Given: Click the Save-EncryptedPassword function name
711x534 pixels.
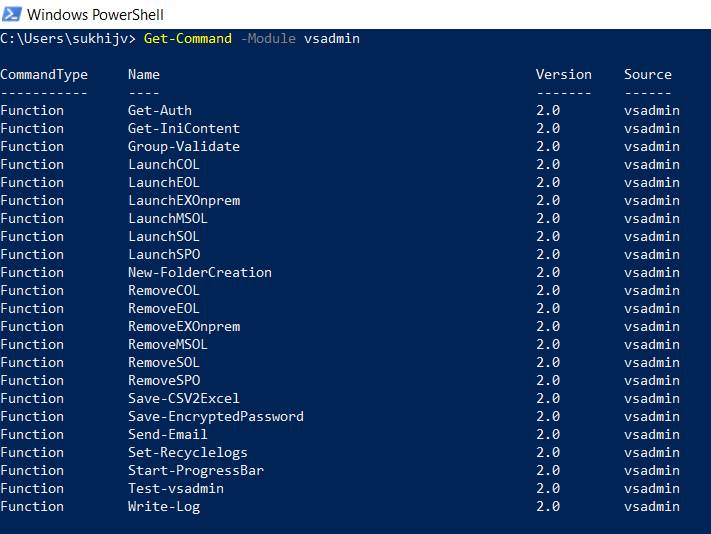Looking at the screenshot, I should tap(216, 416).
